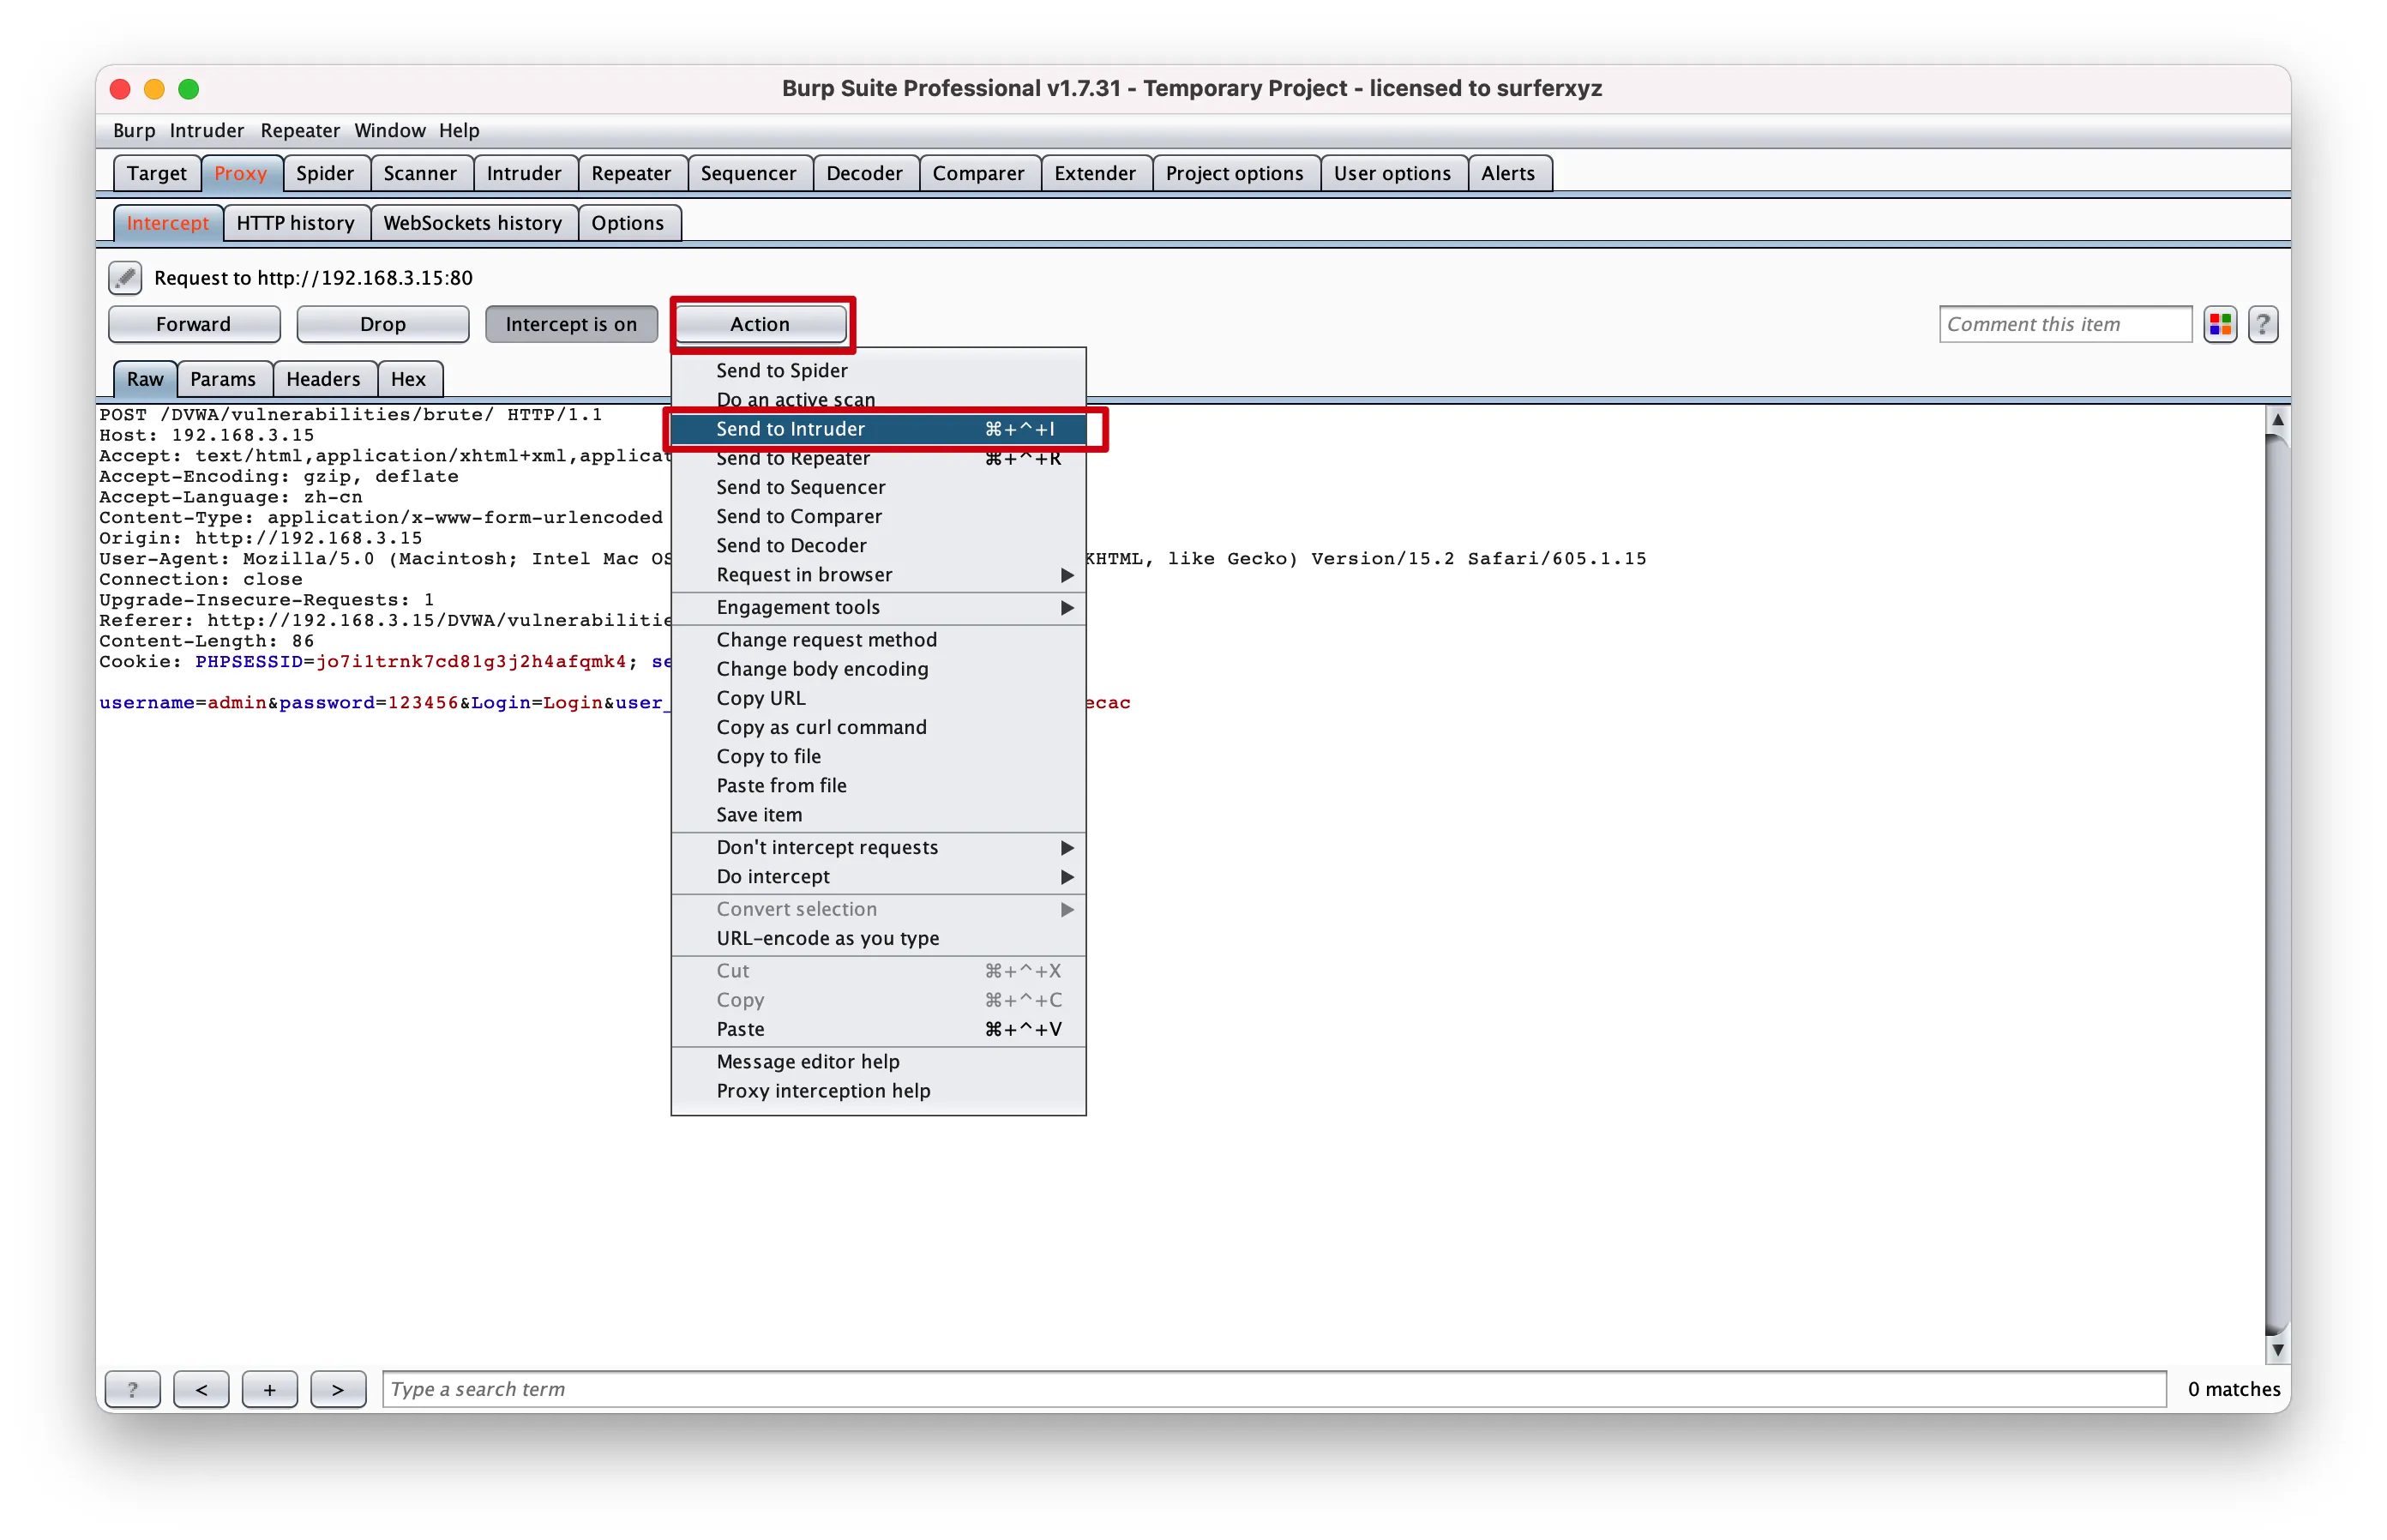Go to next search match
The width and height of the screenshot is (2387, 1540).
[338, 1389]
